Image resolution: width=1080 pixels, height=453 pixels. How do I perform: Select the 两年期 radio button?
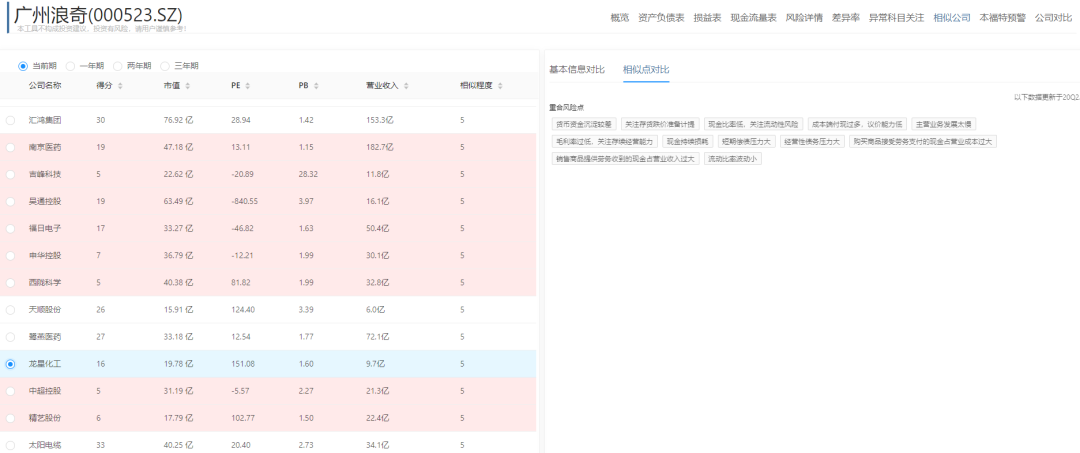click(x=117, y=66)
